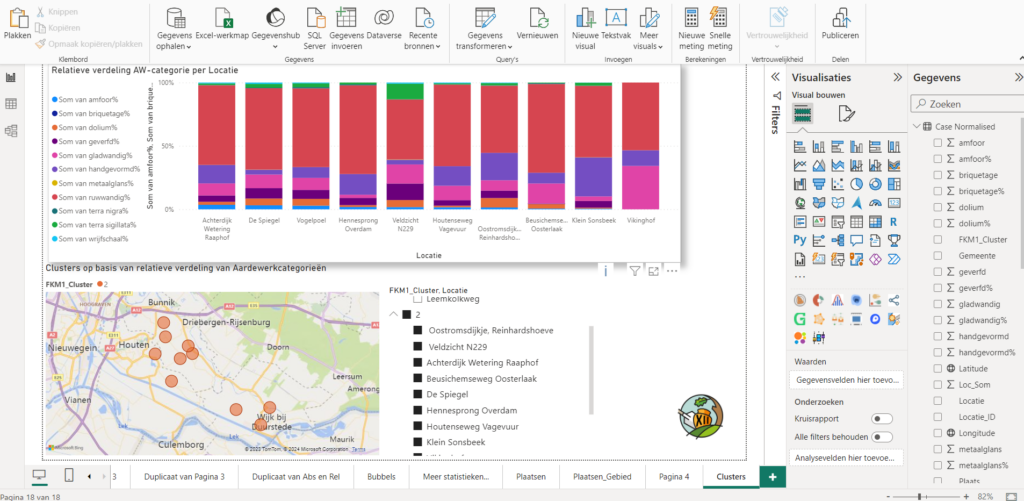Toggle the Kruisrapport switch
The image size is (1024, 501).
point(882,419)
